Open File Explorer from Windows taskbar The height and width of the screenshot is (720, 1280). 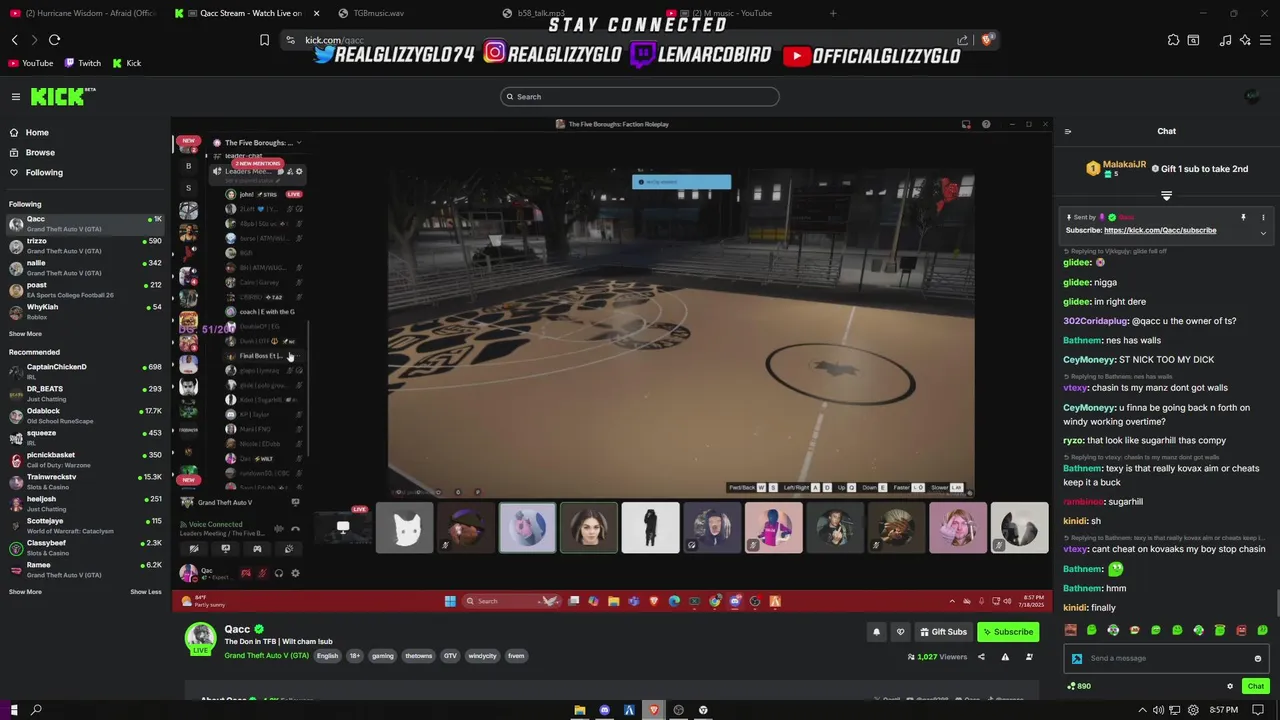[579, 710]
